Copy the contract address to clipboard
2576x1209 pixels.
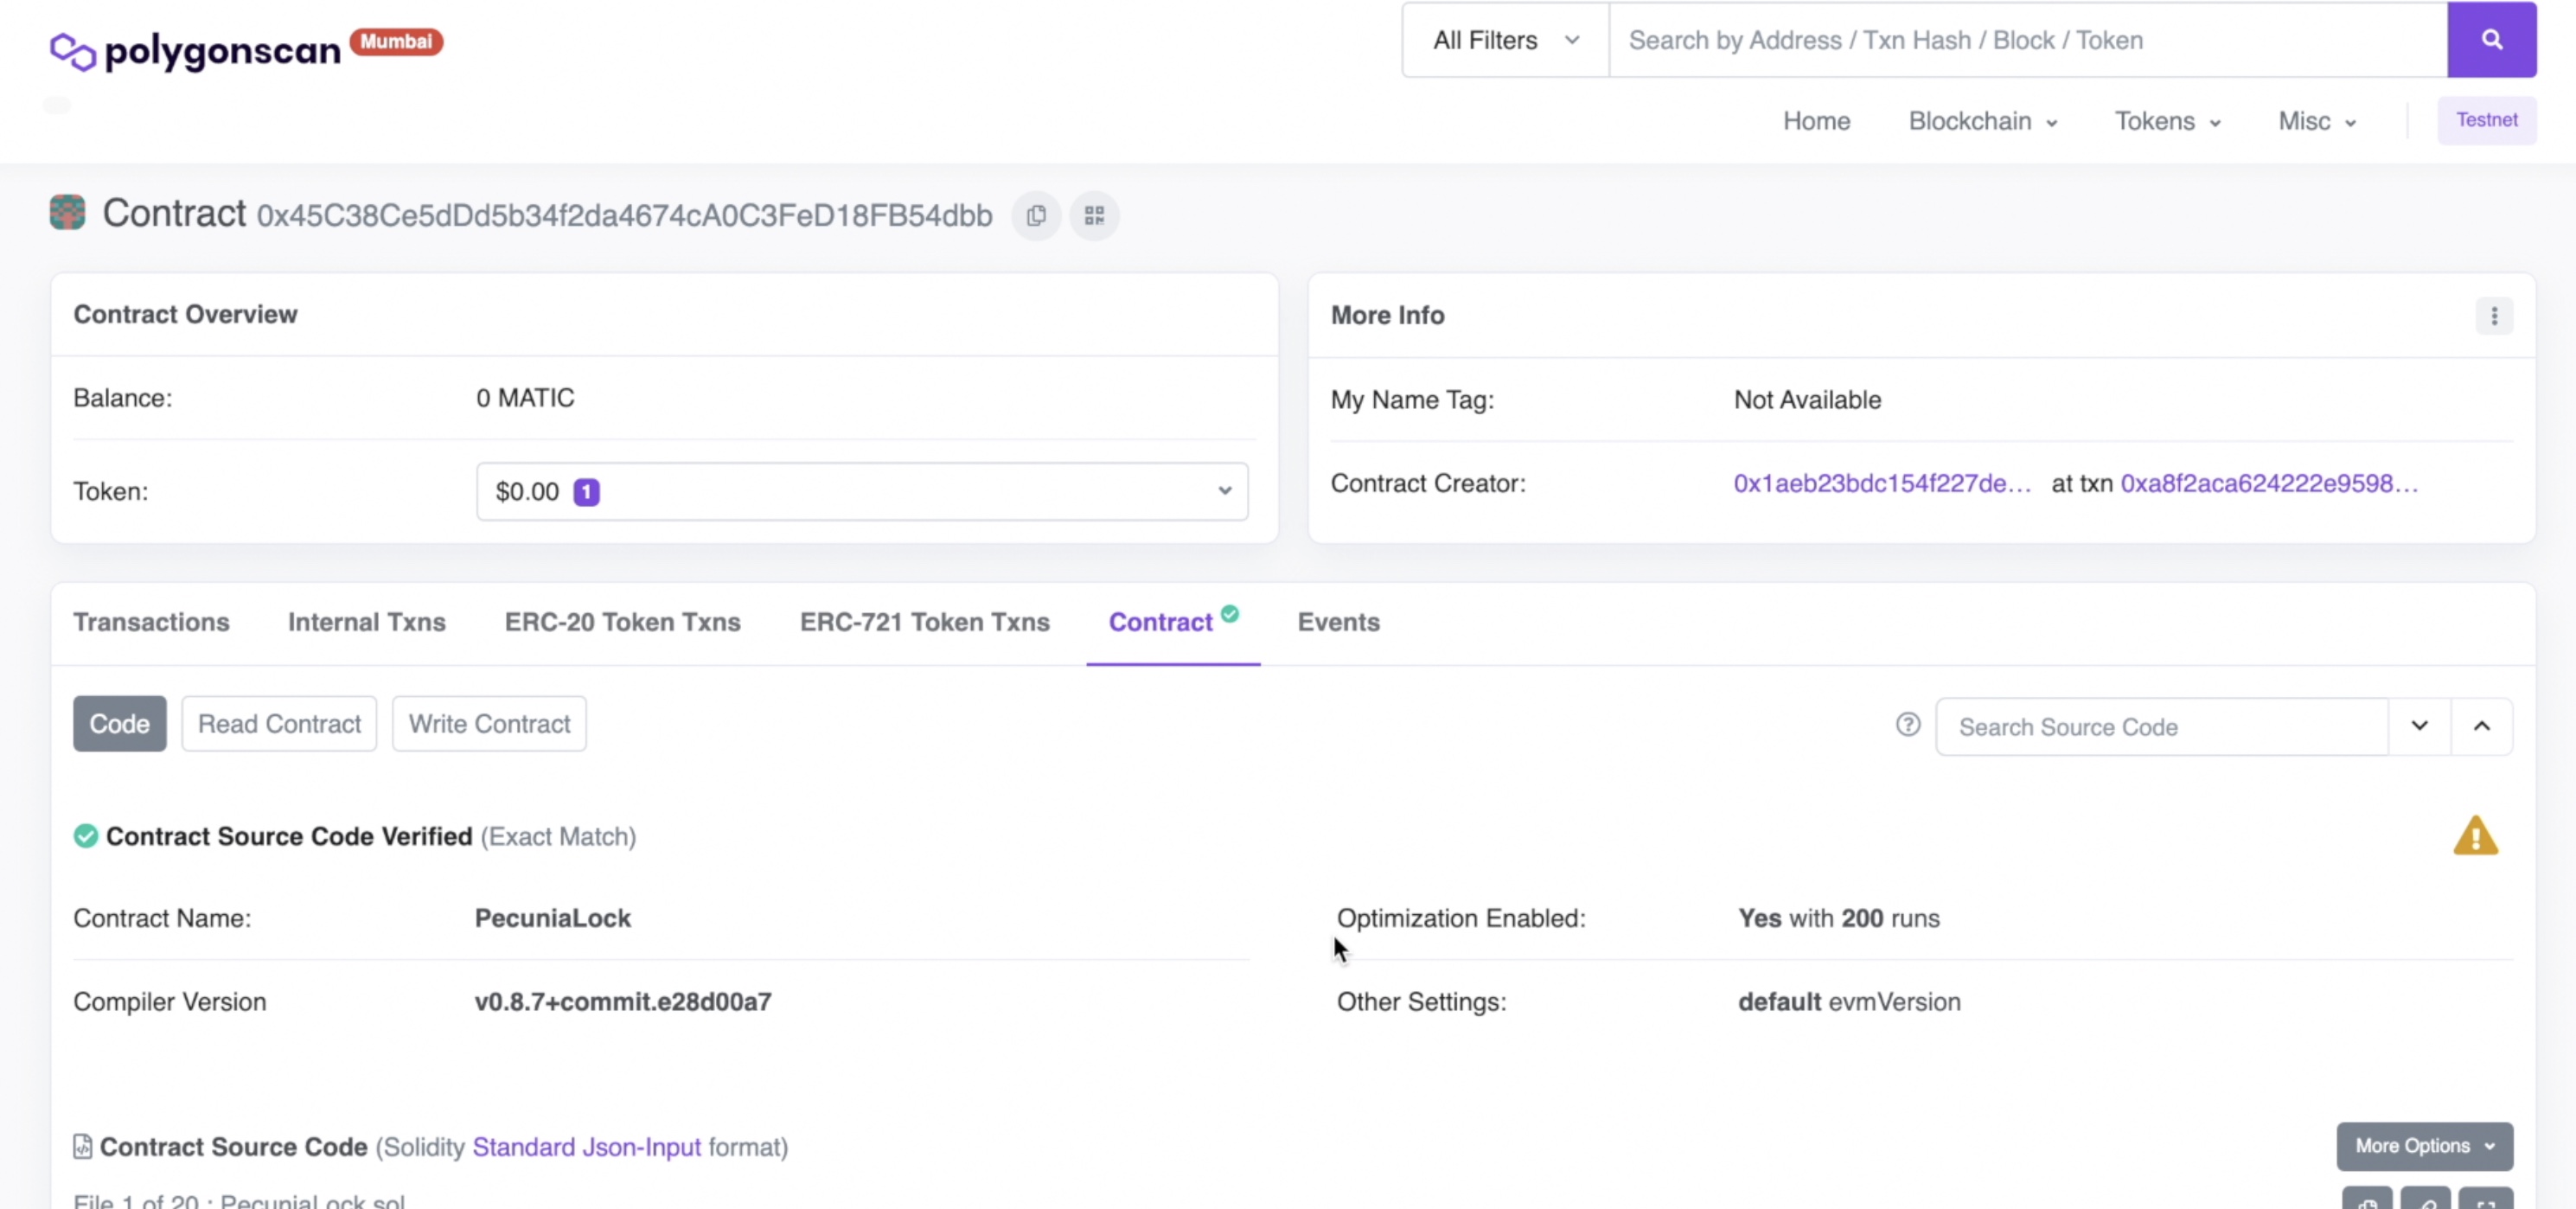tap(1036, 216)
